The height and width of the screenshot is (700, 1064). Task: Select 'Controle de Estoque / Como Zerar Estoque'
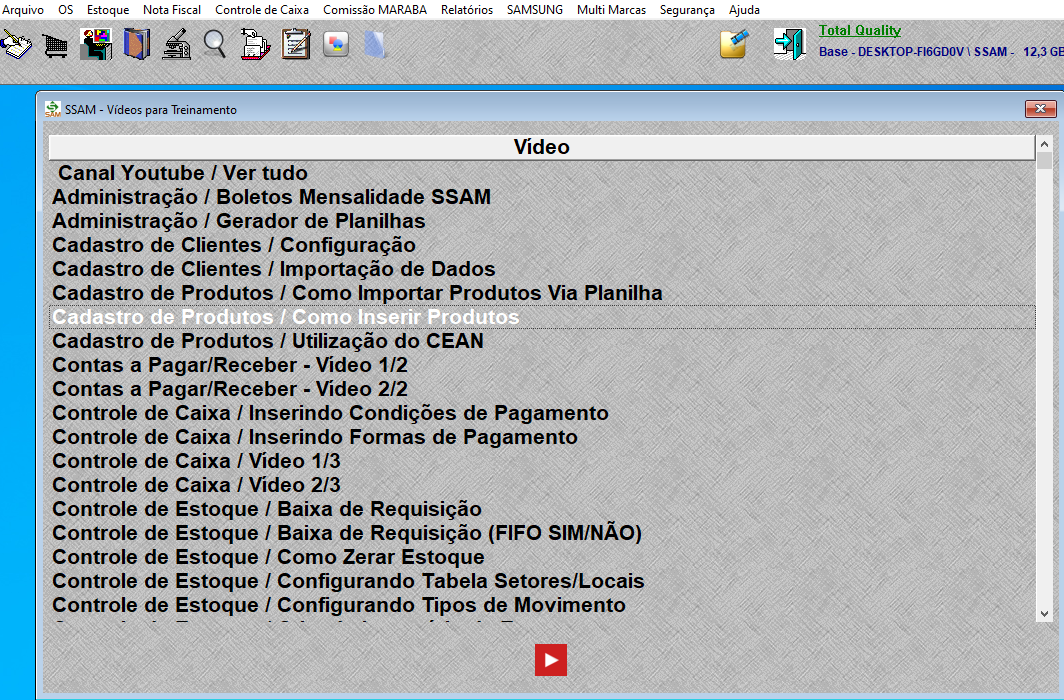point(268,557)
